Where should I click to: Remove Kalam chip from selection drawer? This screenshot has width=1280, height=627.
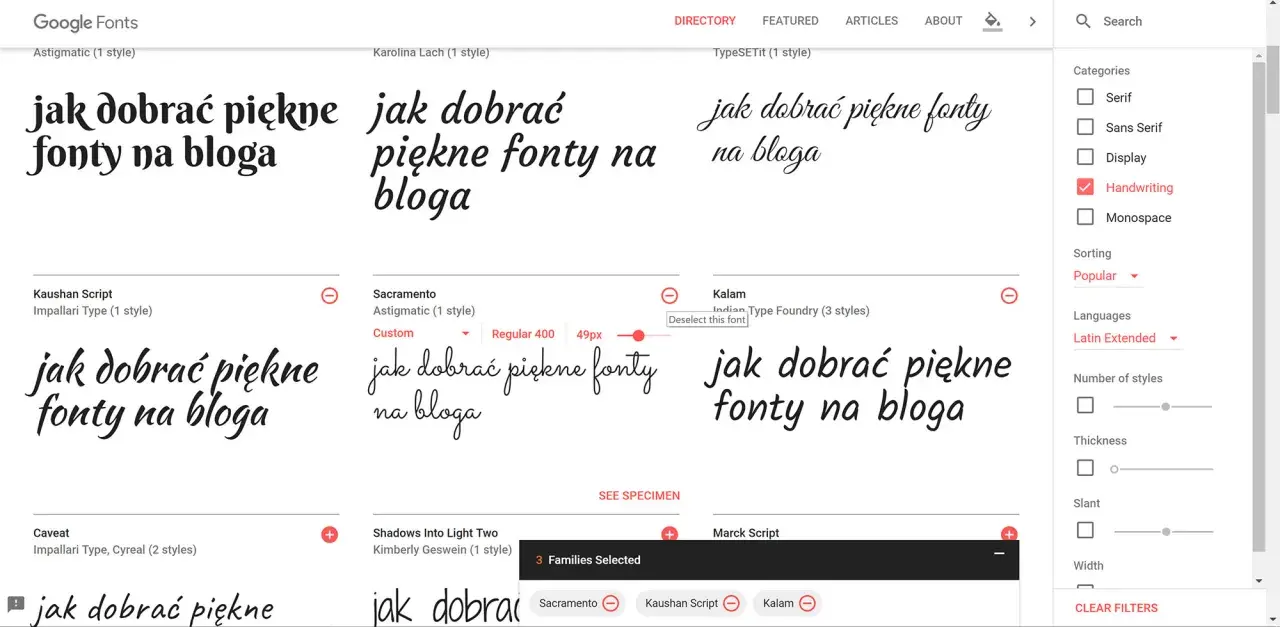click(807, 603)
